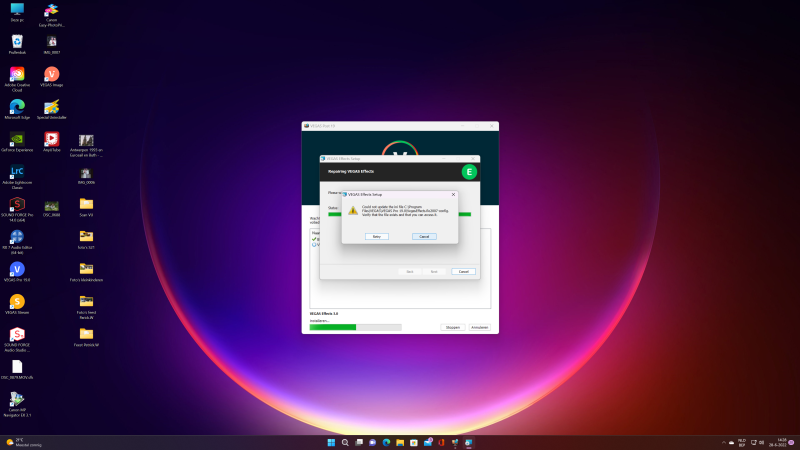
Task: Click Cancel in the error message box
Action: click(x=424, y=236)
